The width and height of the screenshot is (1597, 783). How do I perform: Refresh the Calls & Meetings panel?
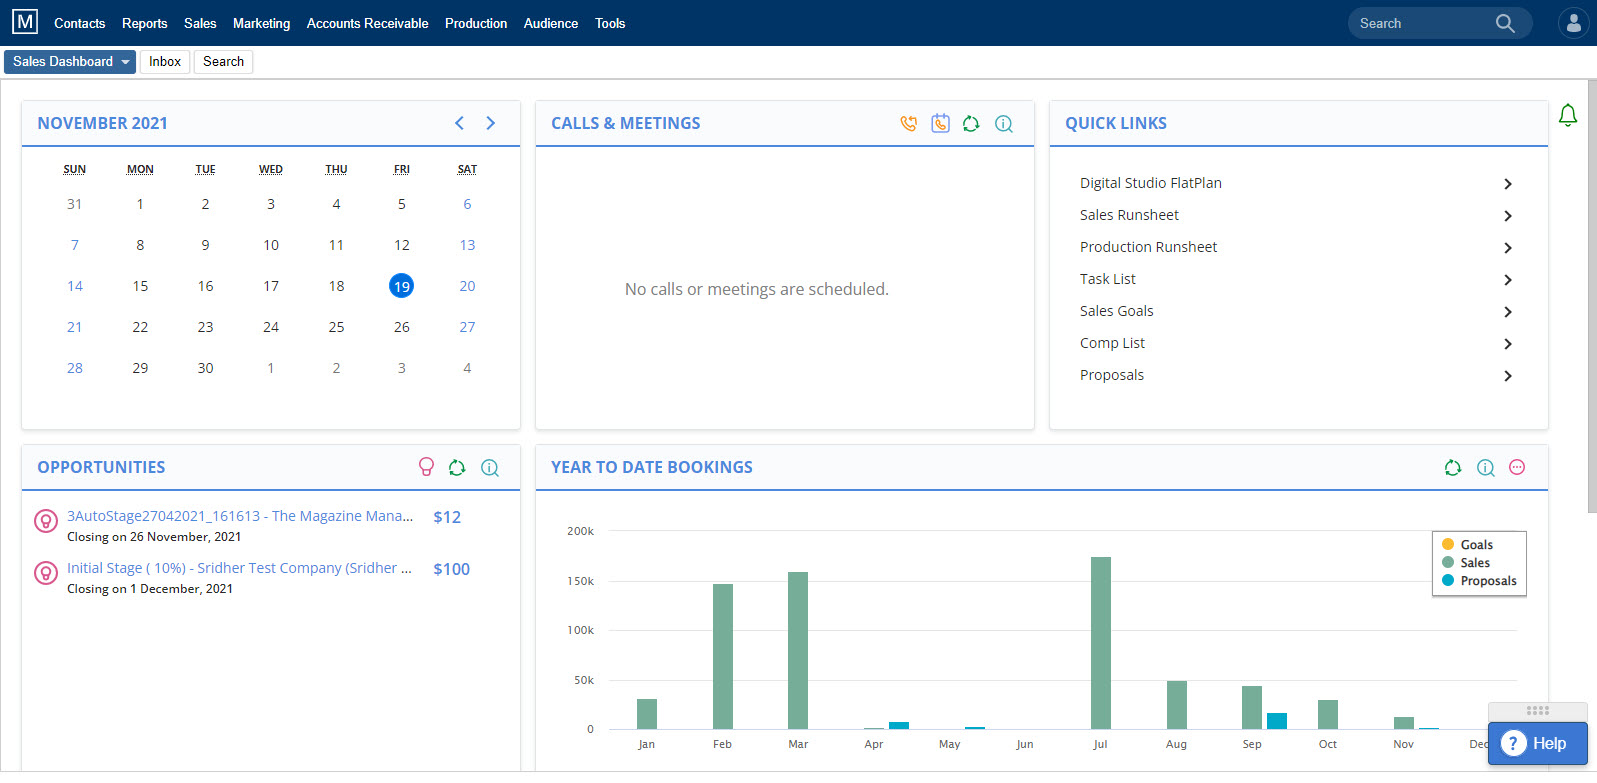971,124
